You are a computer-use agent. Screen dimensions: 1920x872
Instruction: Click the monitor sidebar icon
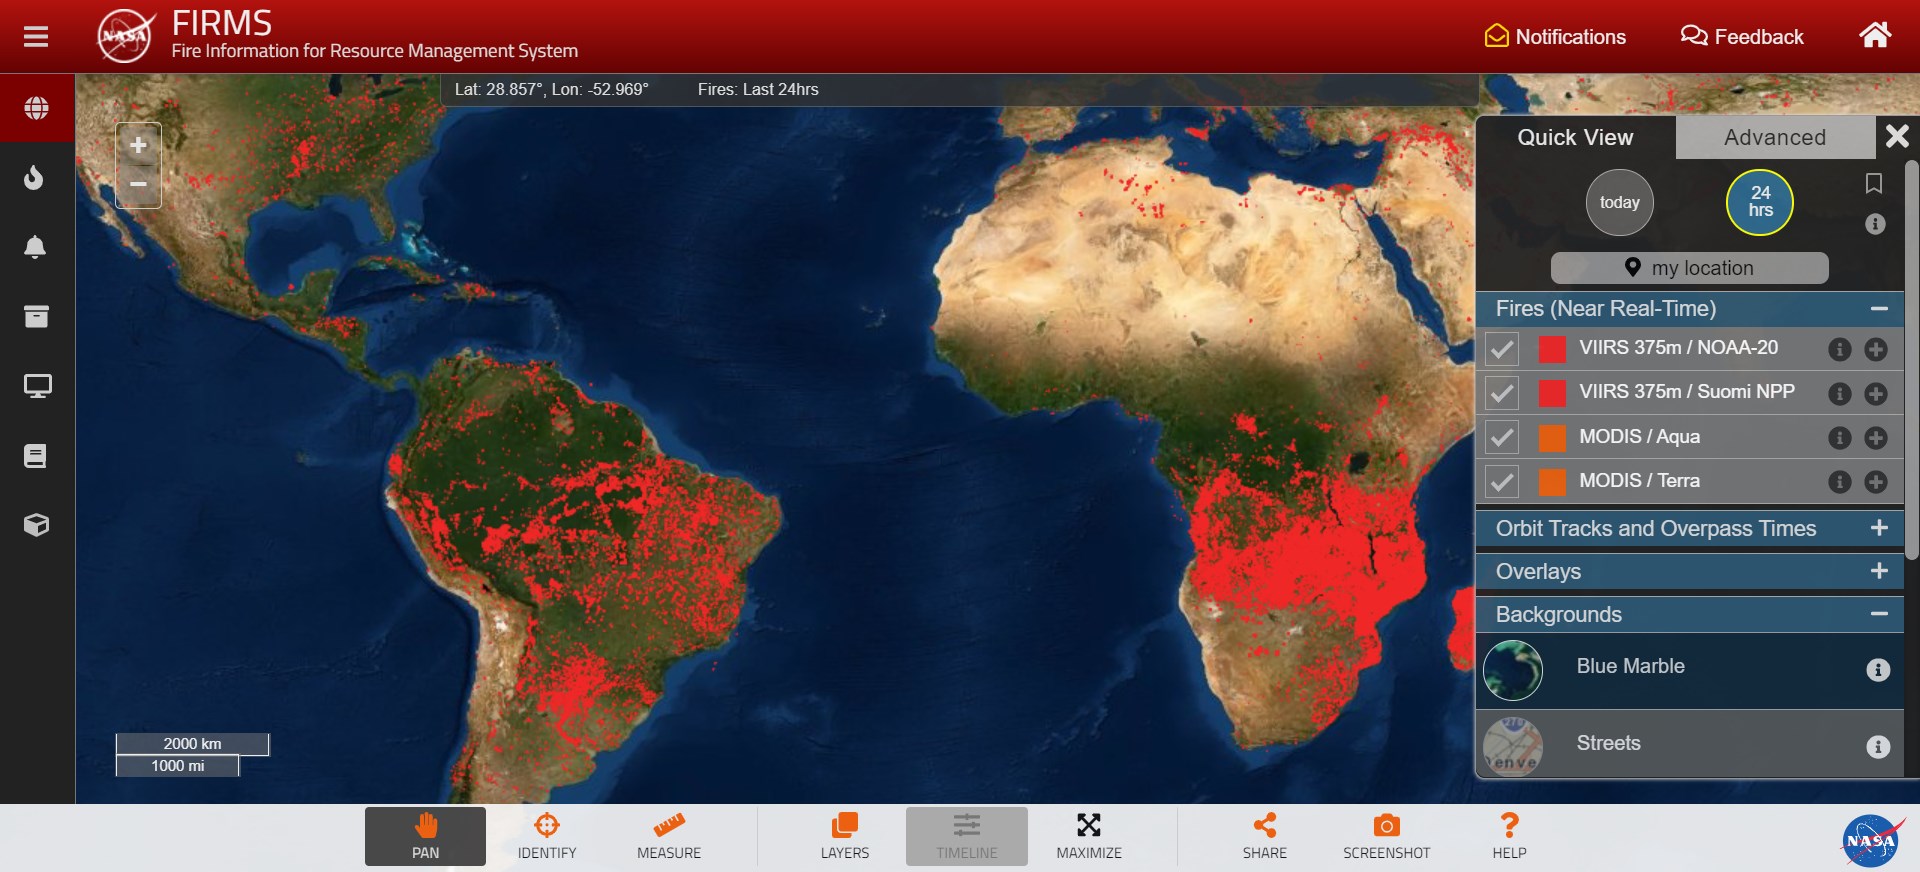coord(37,386)
